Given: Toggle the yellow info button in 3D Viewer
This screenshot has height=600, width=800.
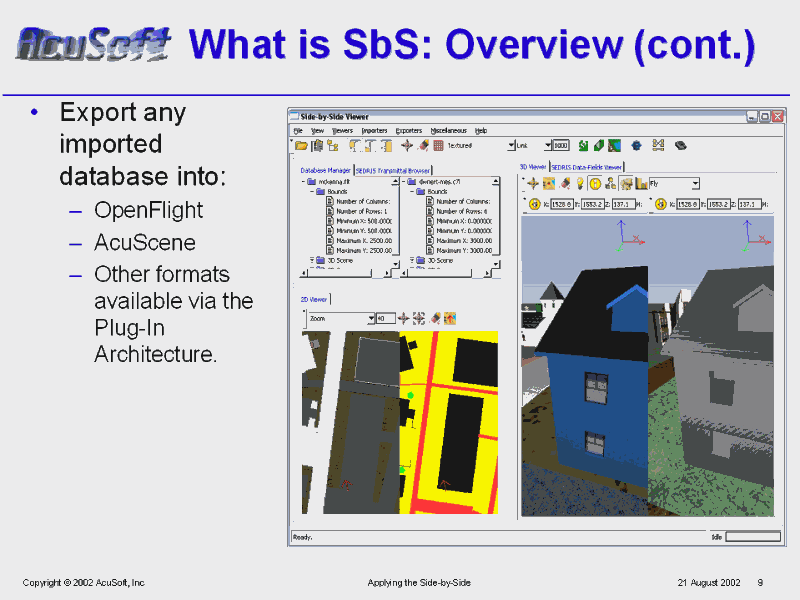Looking at the screenshot, I should click(x=594, y=184).
